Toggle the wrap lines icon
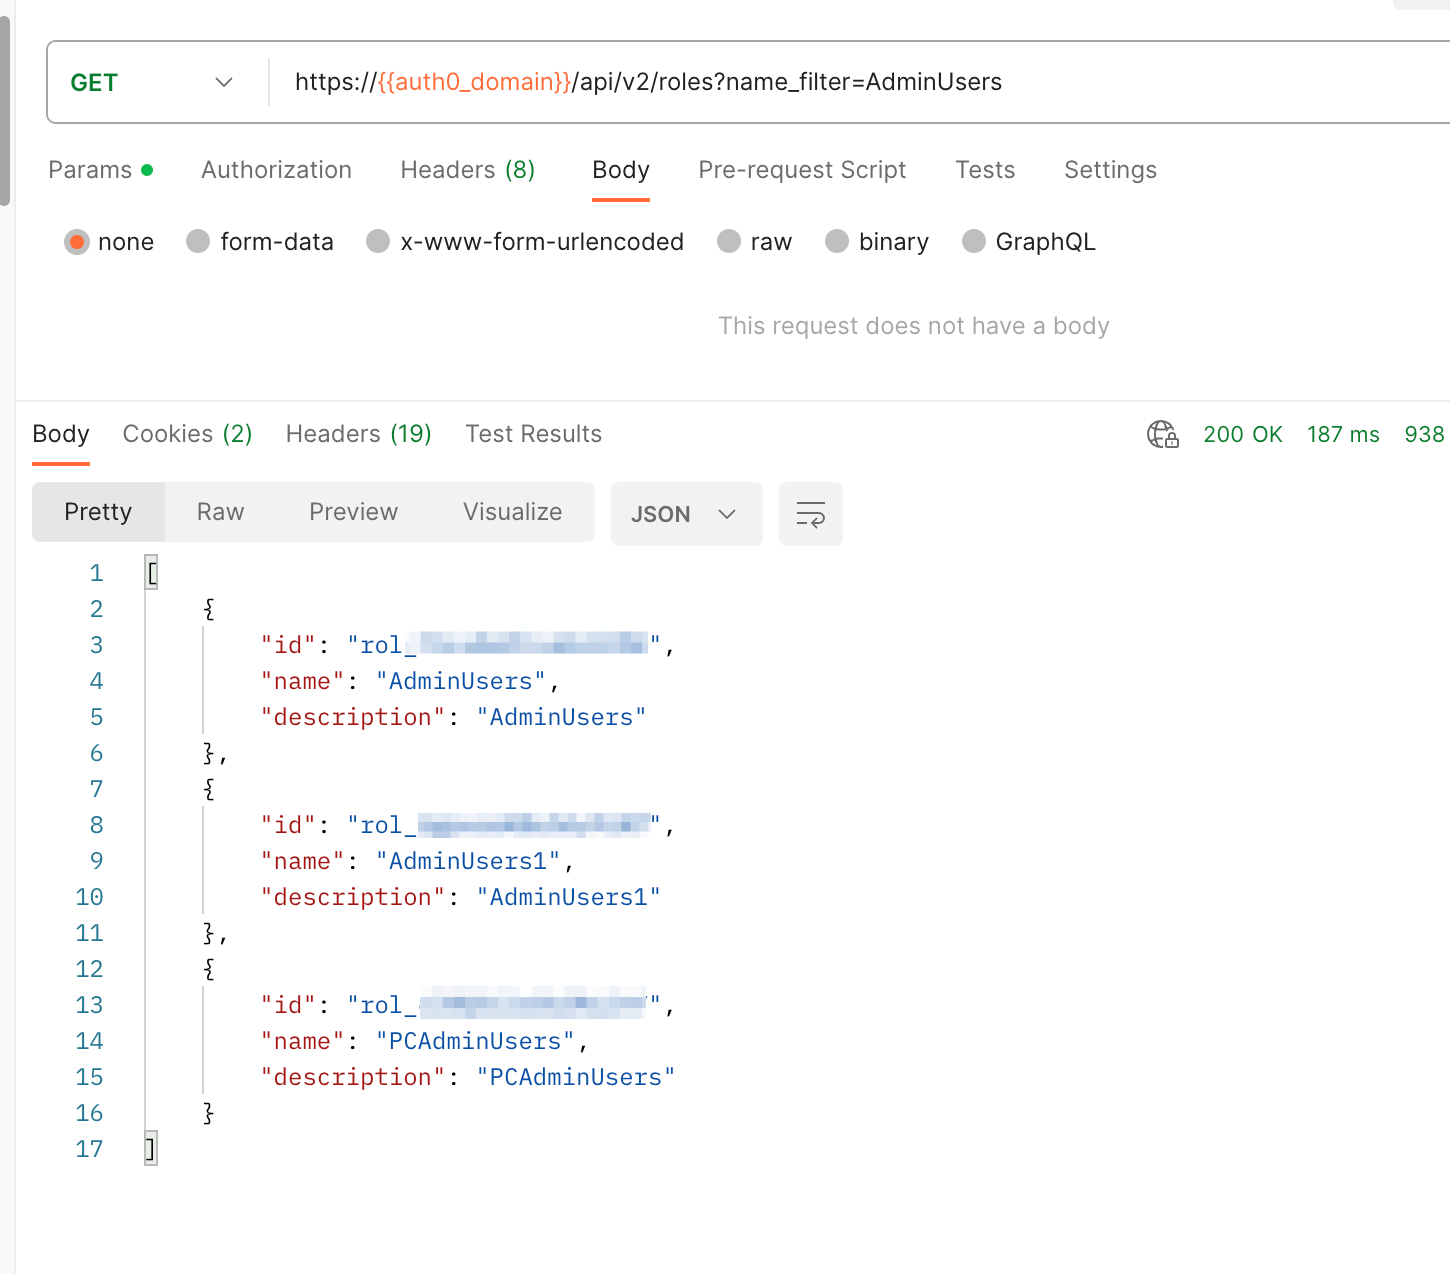 [811, 514]
